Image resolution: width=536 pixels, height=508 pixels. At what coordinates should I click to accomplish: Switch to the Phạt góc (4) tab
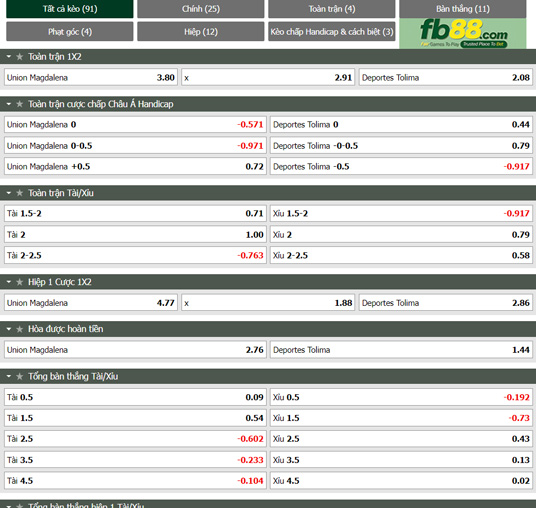(x=70, y=31)
